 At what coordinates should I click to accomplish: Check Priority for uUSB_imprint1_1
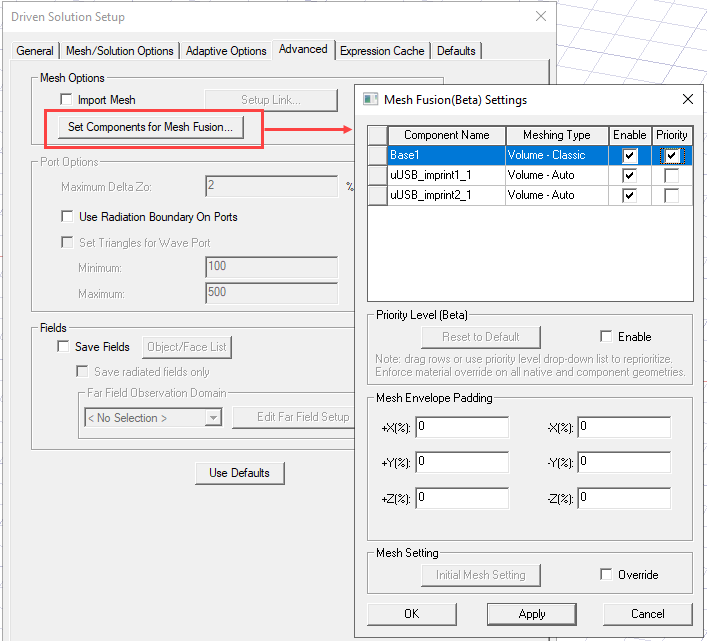click(671, 175)
